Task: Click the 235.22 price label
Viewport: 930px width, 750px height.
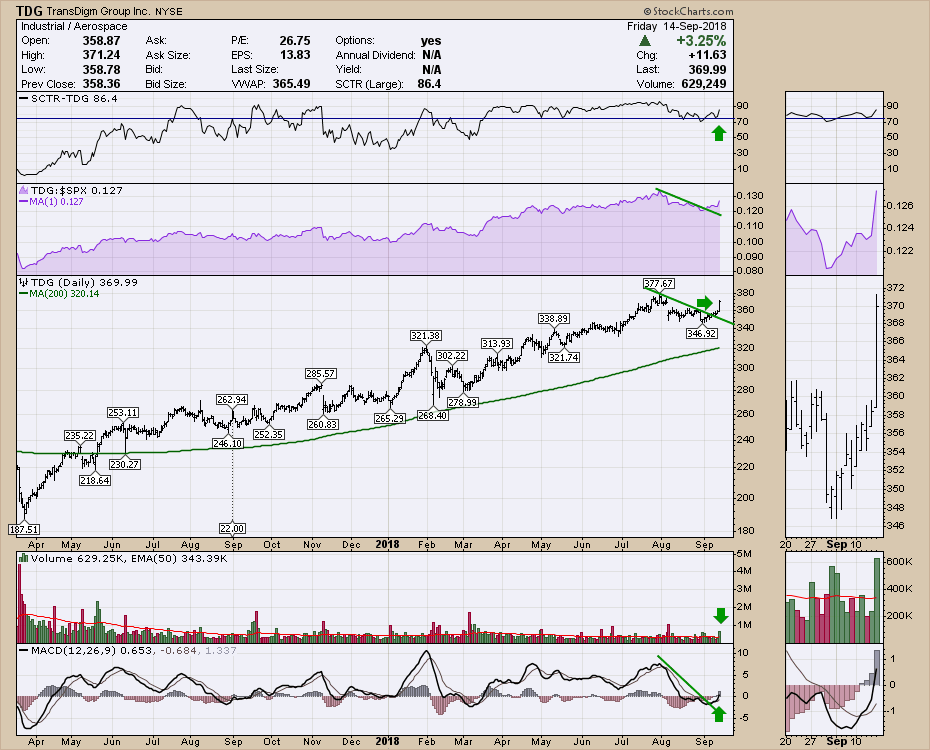Action: pyautogui.click(x=79, y=436)
